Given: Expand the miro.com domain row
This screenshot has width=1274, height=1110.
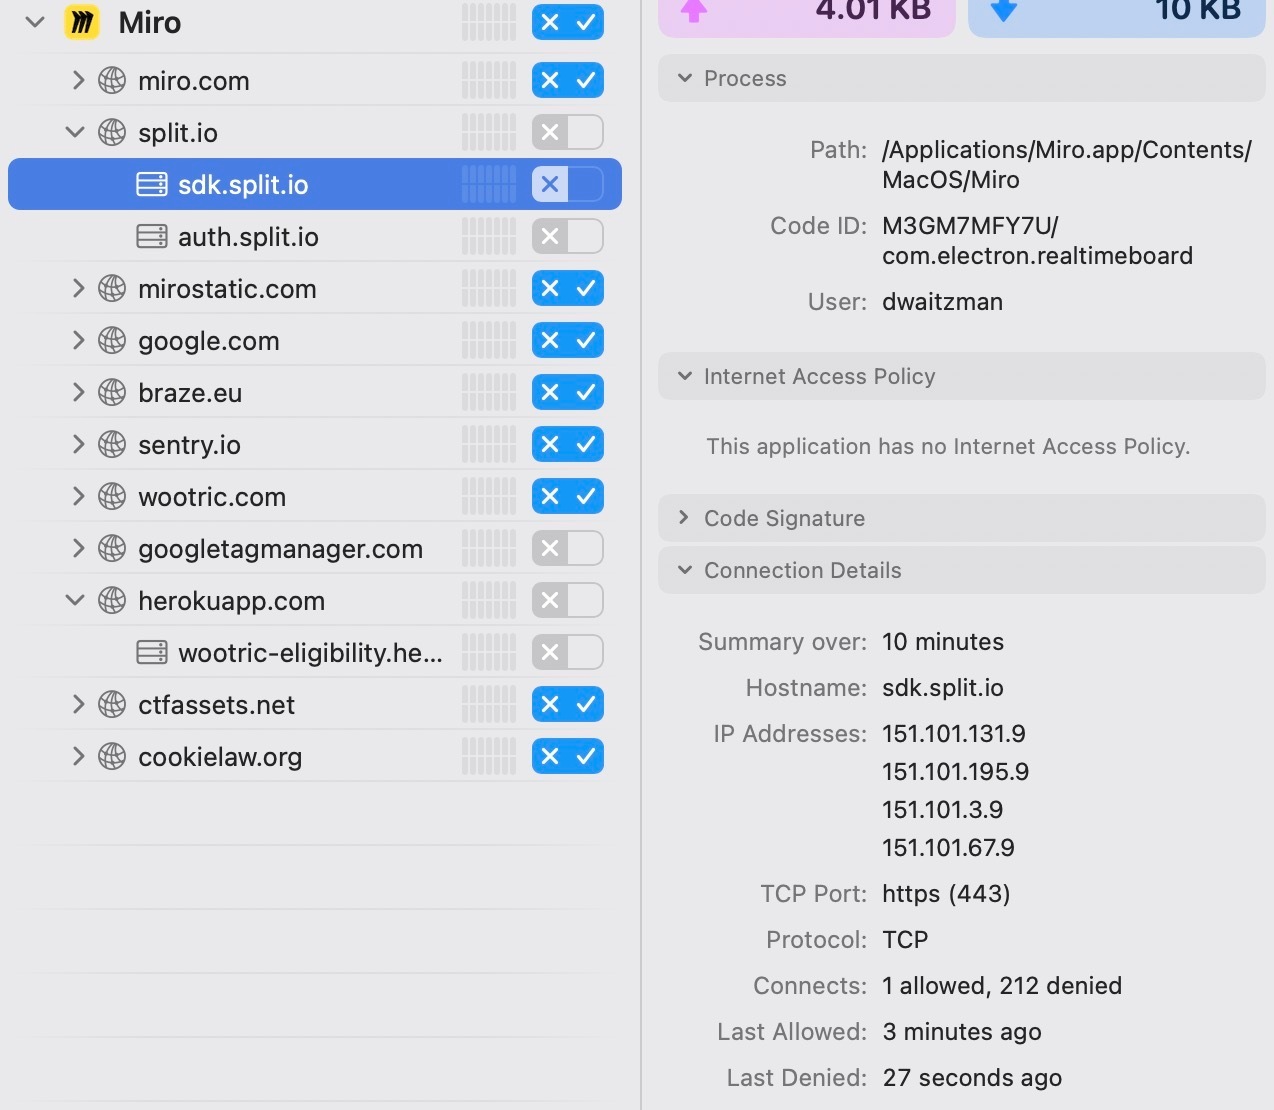Looking at the screenshot, I should 78,80.
